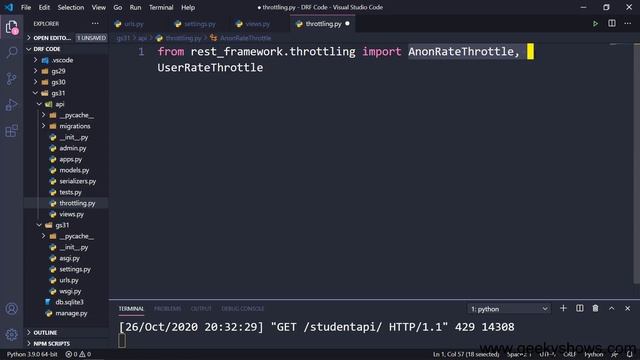Switch to the Debug Console panel tab
The width and height of the screenshot is (640, 360).
click(242, 309)
